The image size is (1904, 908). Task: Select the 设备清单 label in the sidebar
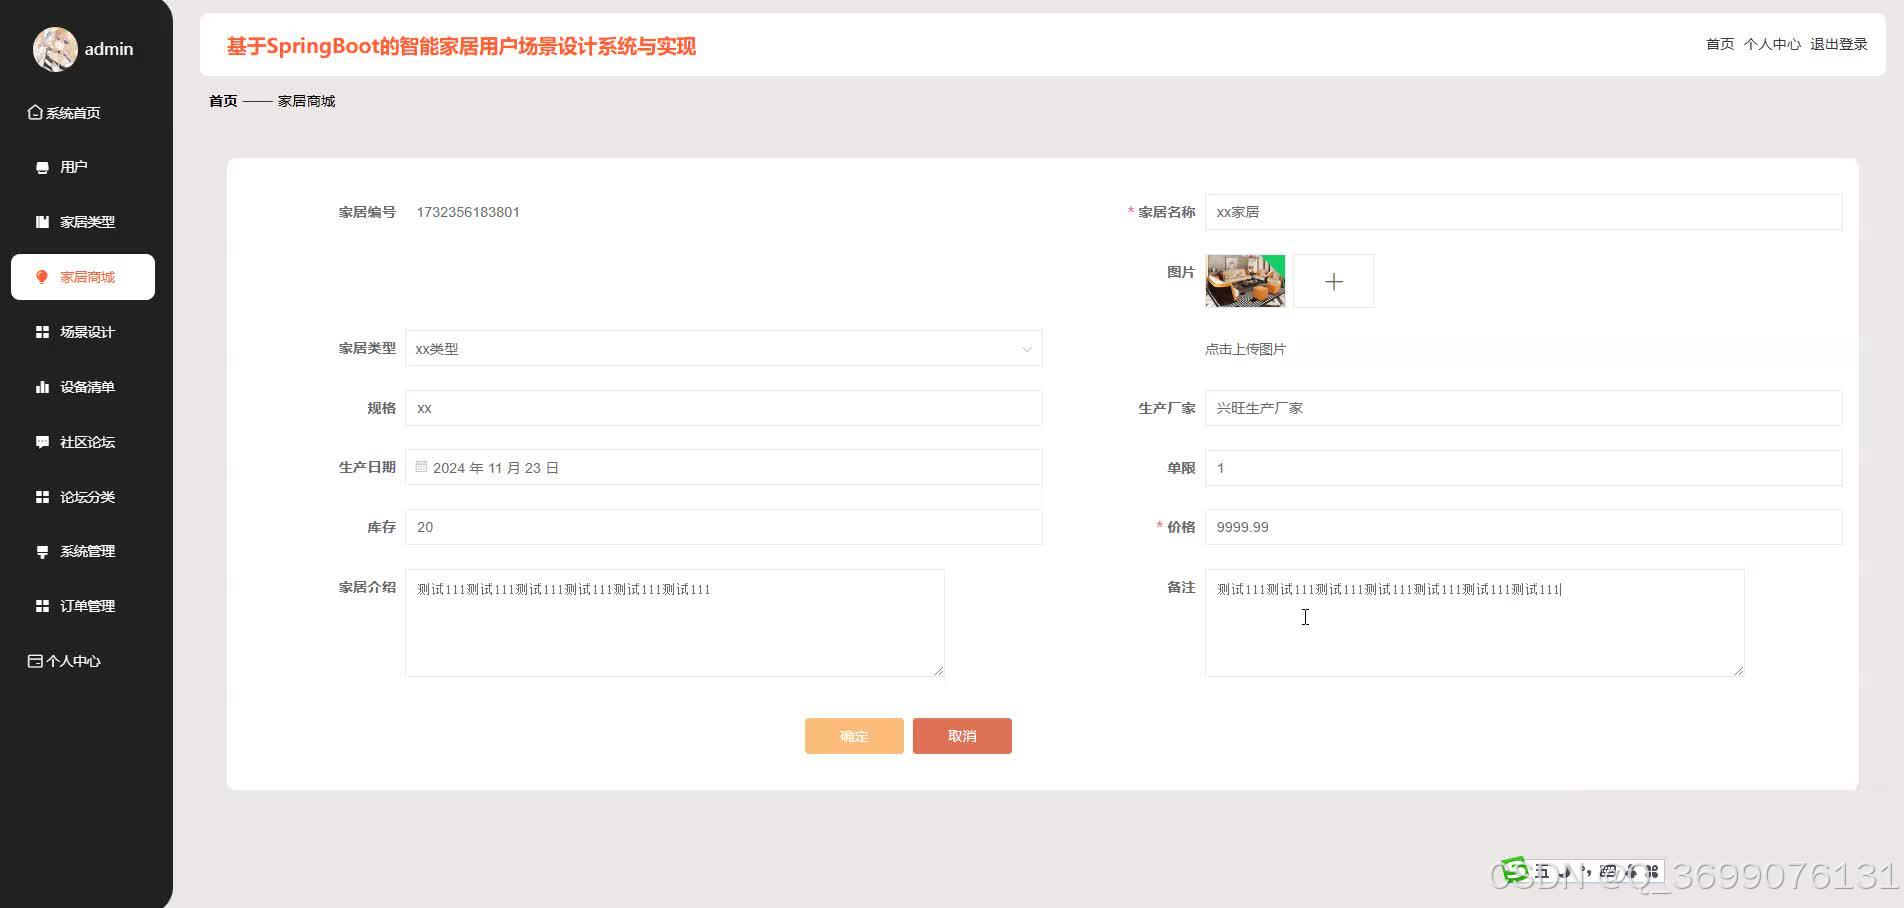88,387
